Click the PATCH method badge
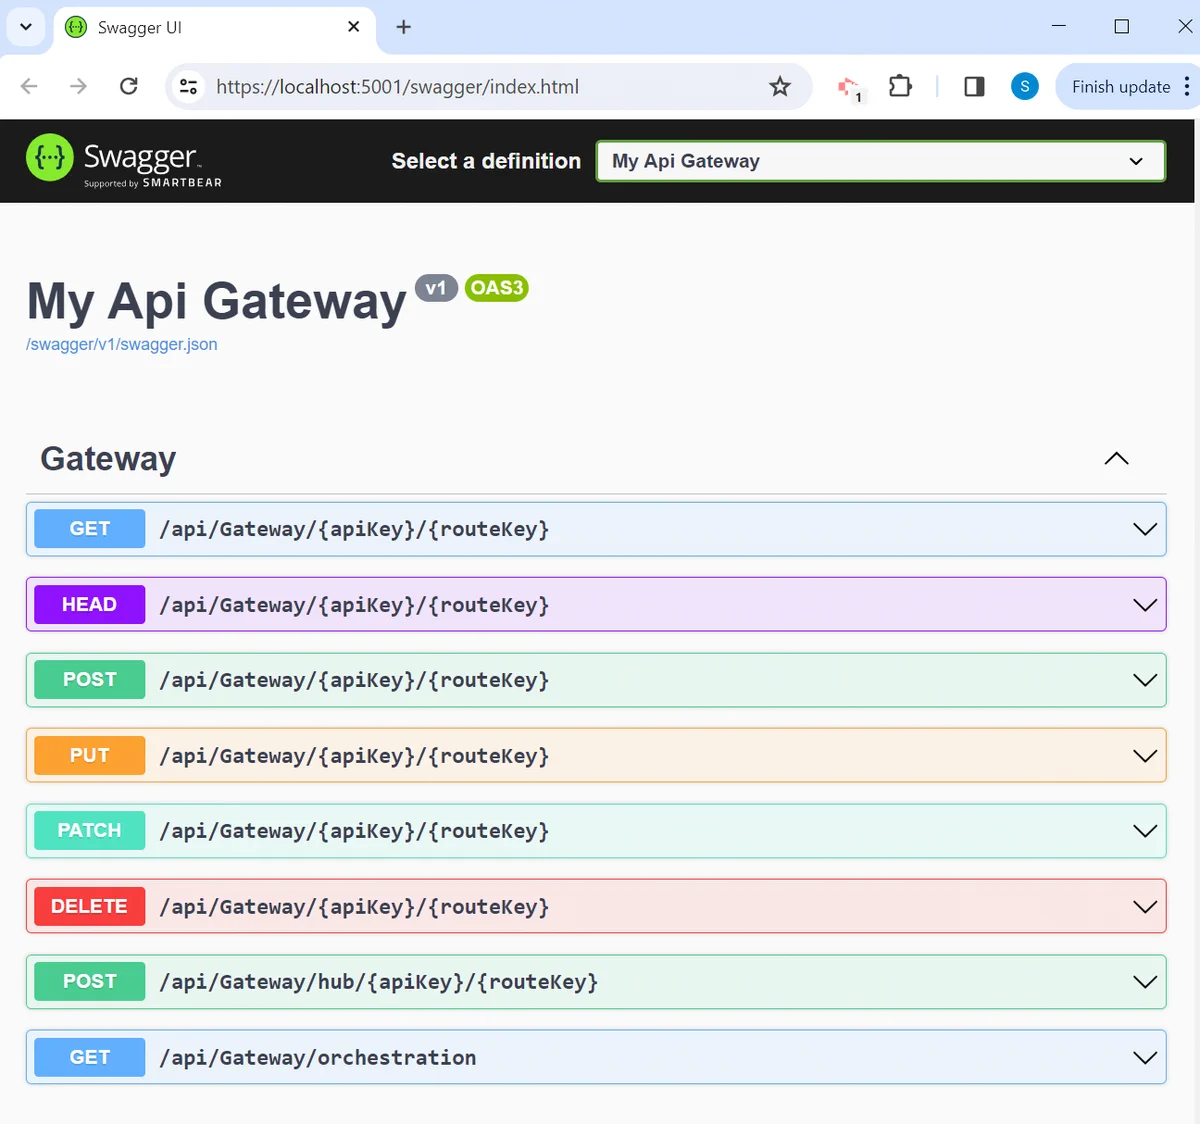 90,831
